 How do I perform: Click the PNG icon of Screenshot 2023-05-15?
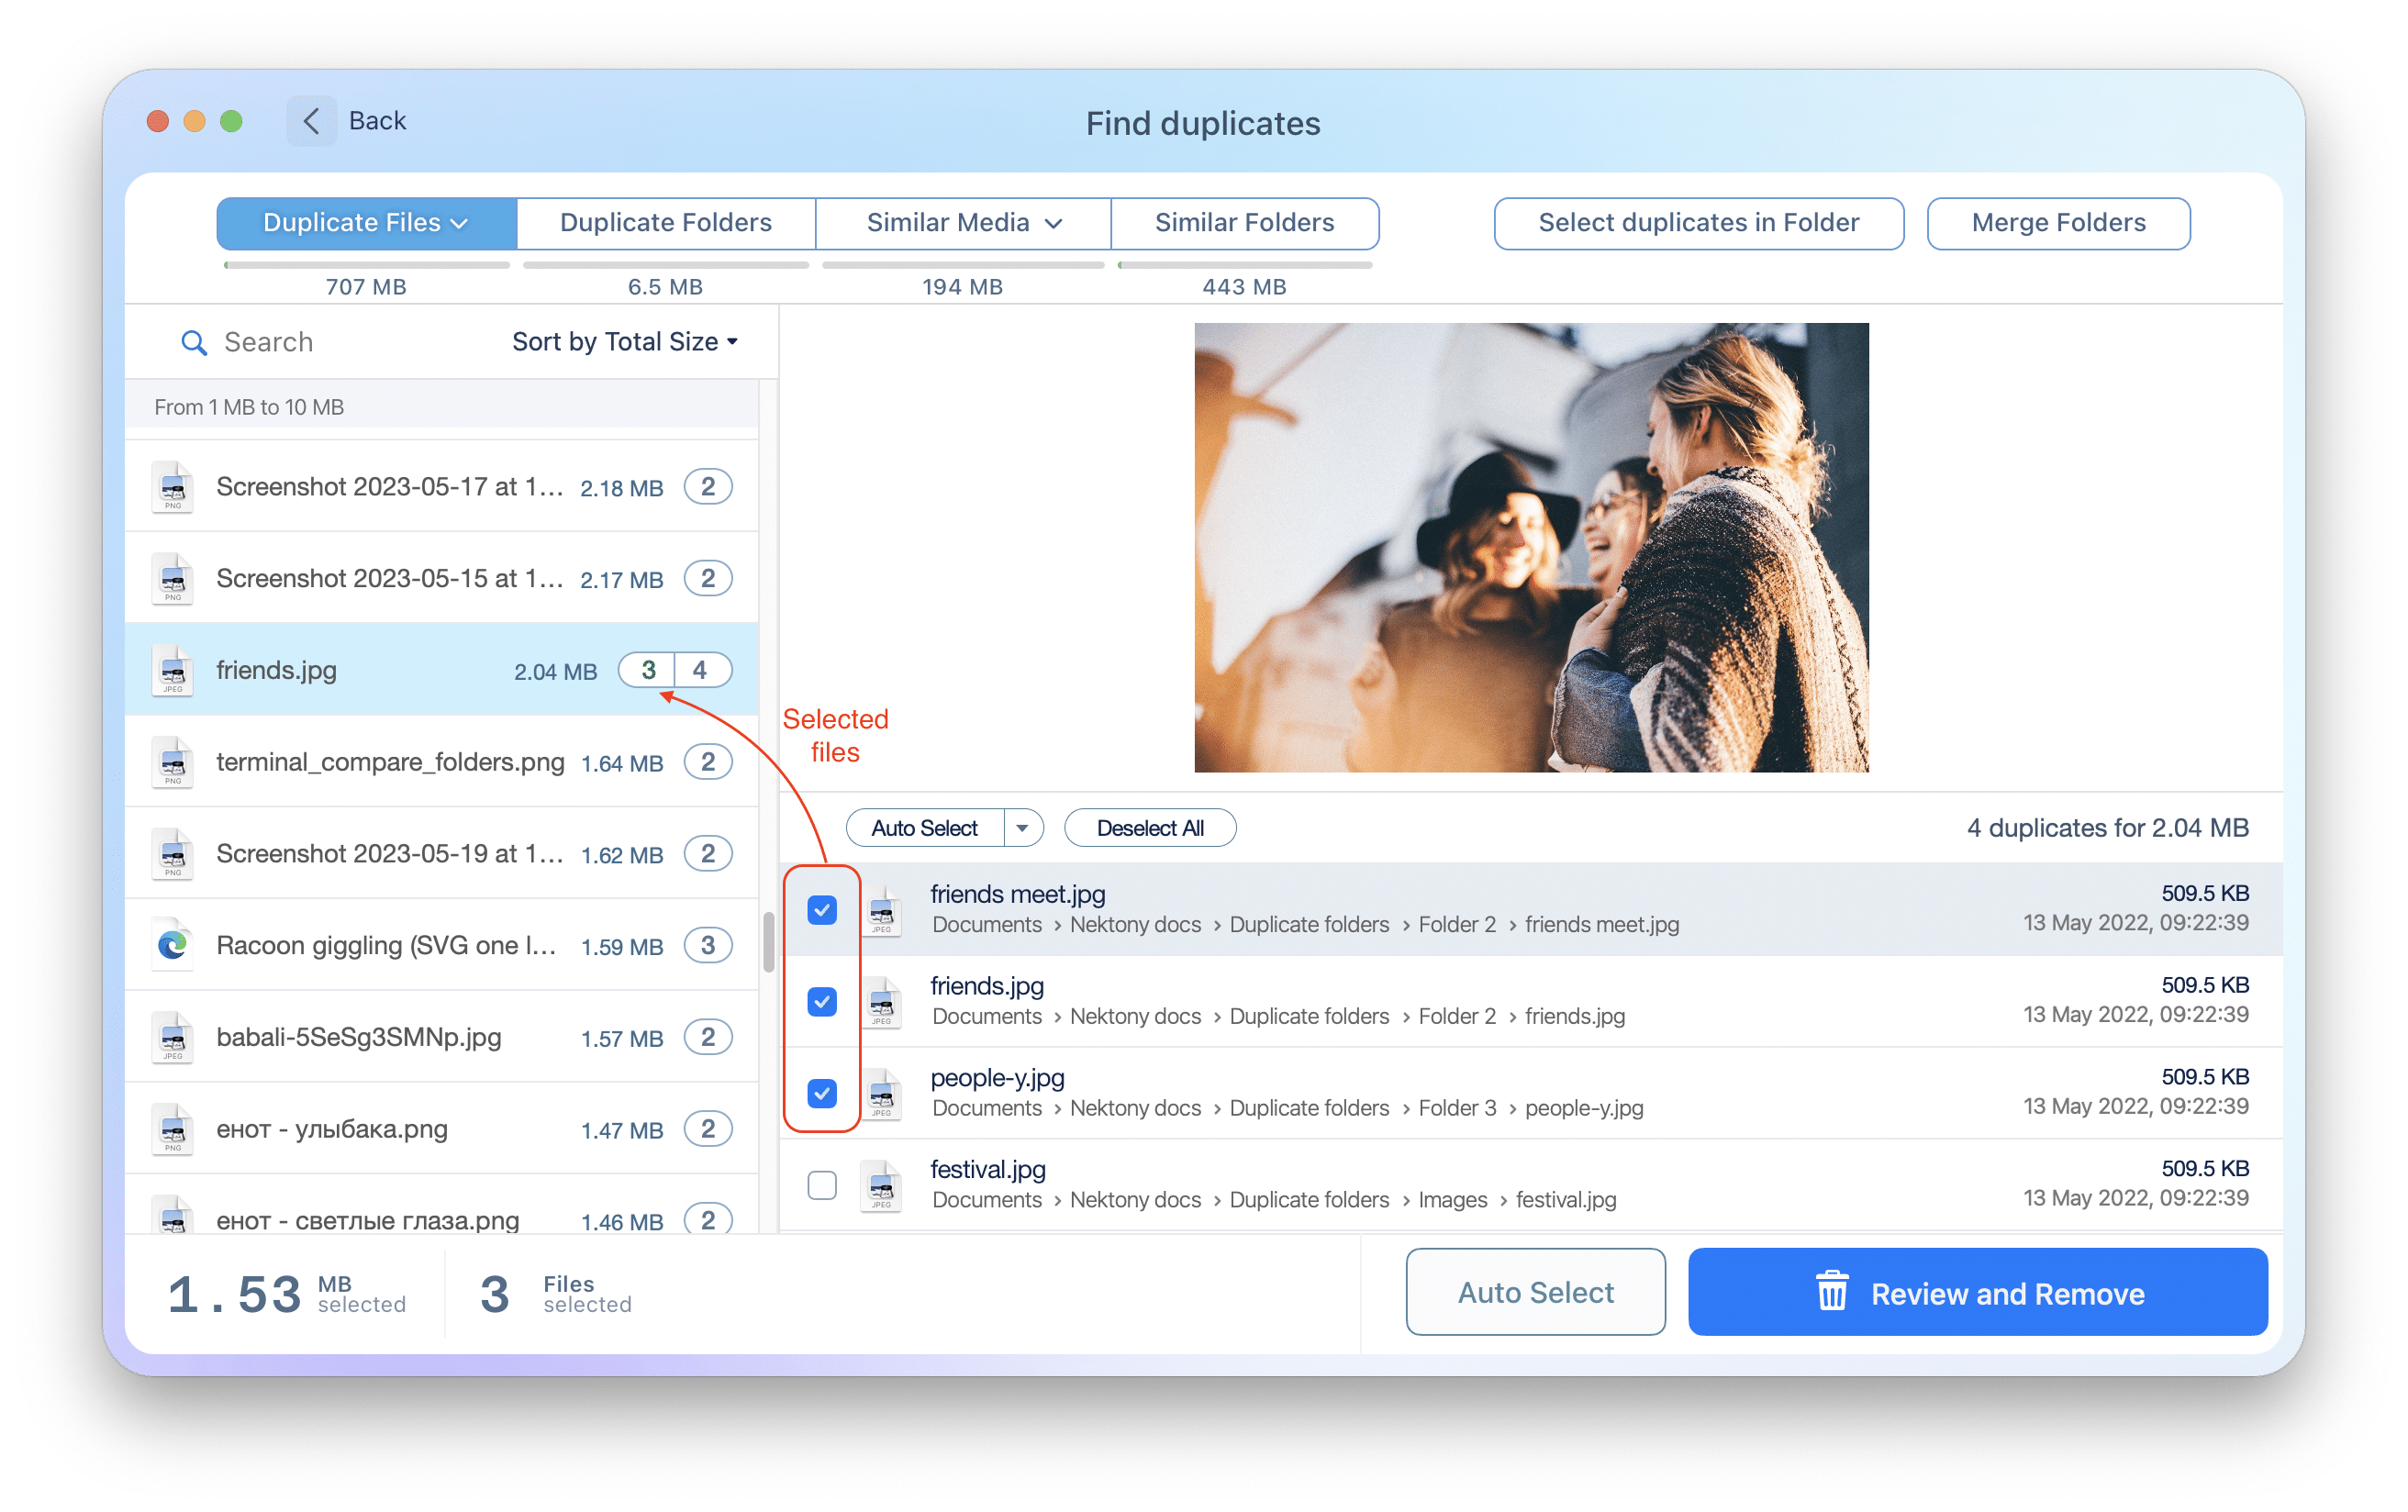pos(172,579)
